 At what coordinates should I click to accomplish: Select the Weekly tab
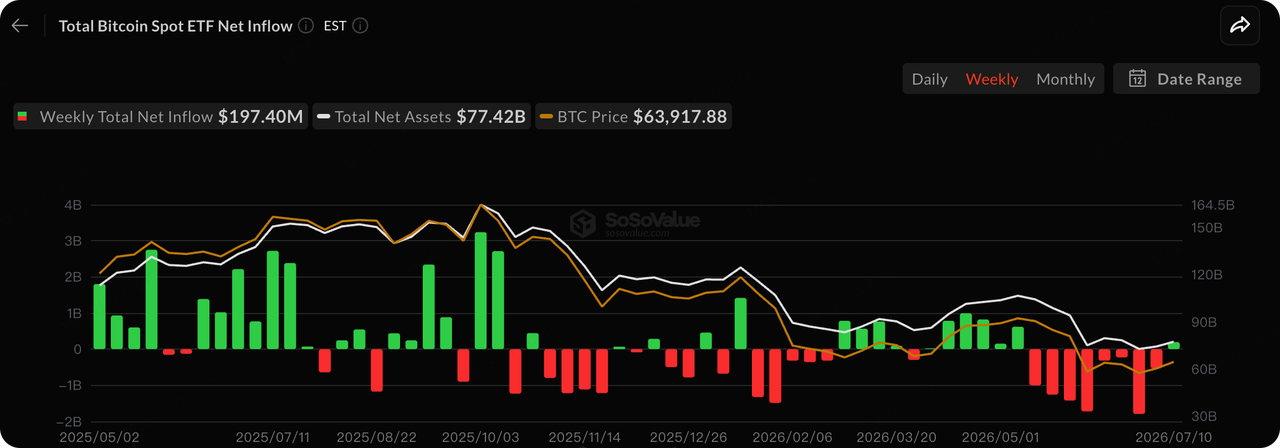click(992, 79)
